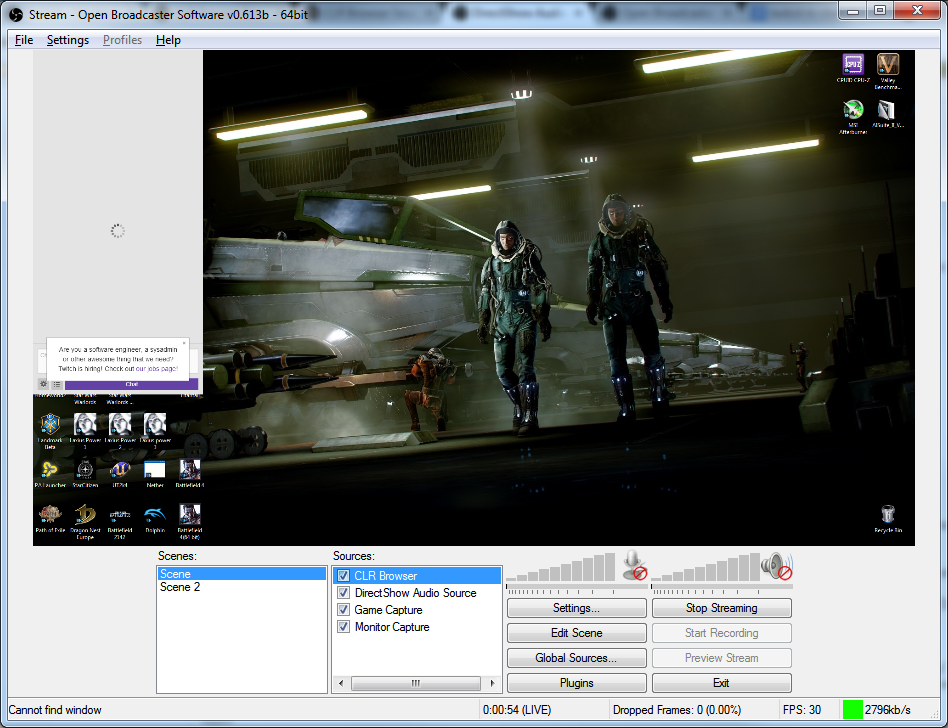Open the Plugins dialog
The width and height of the screenshot is (948, 728).
576,683
